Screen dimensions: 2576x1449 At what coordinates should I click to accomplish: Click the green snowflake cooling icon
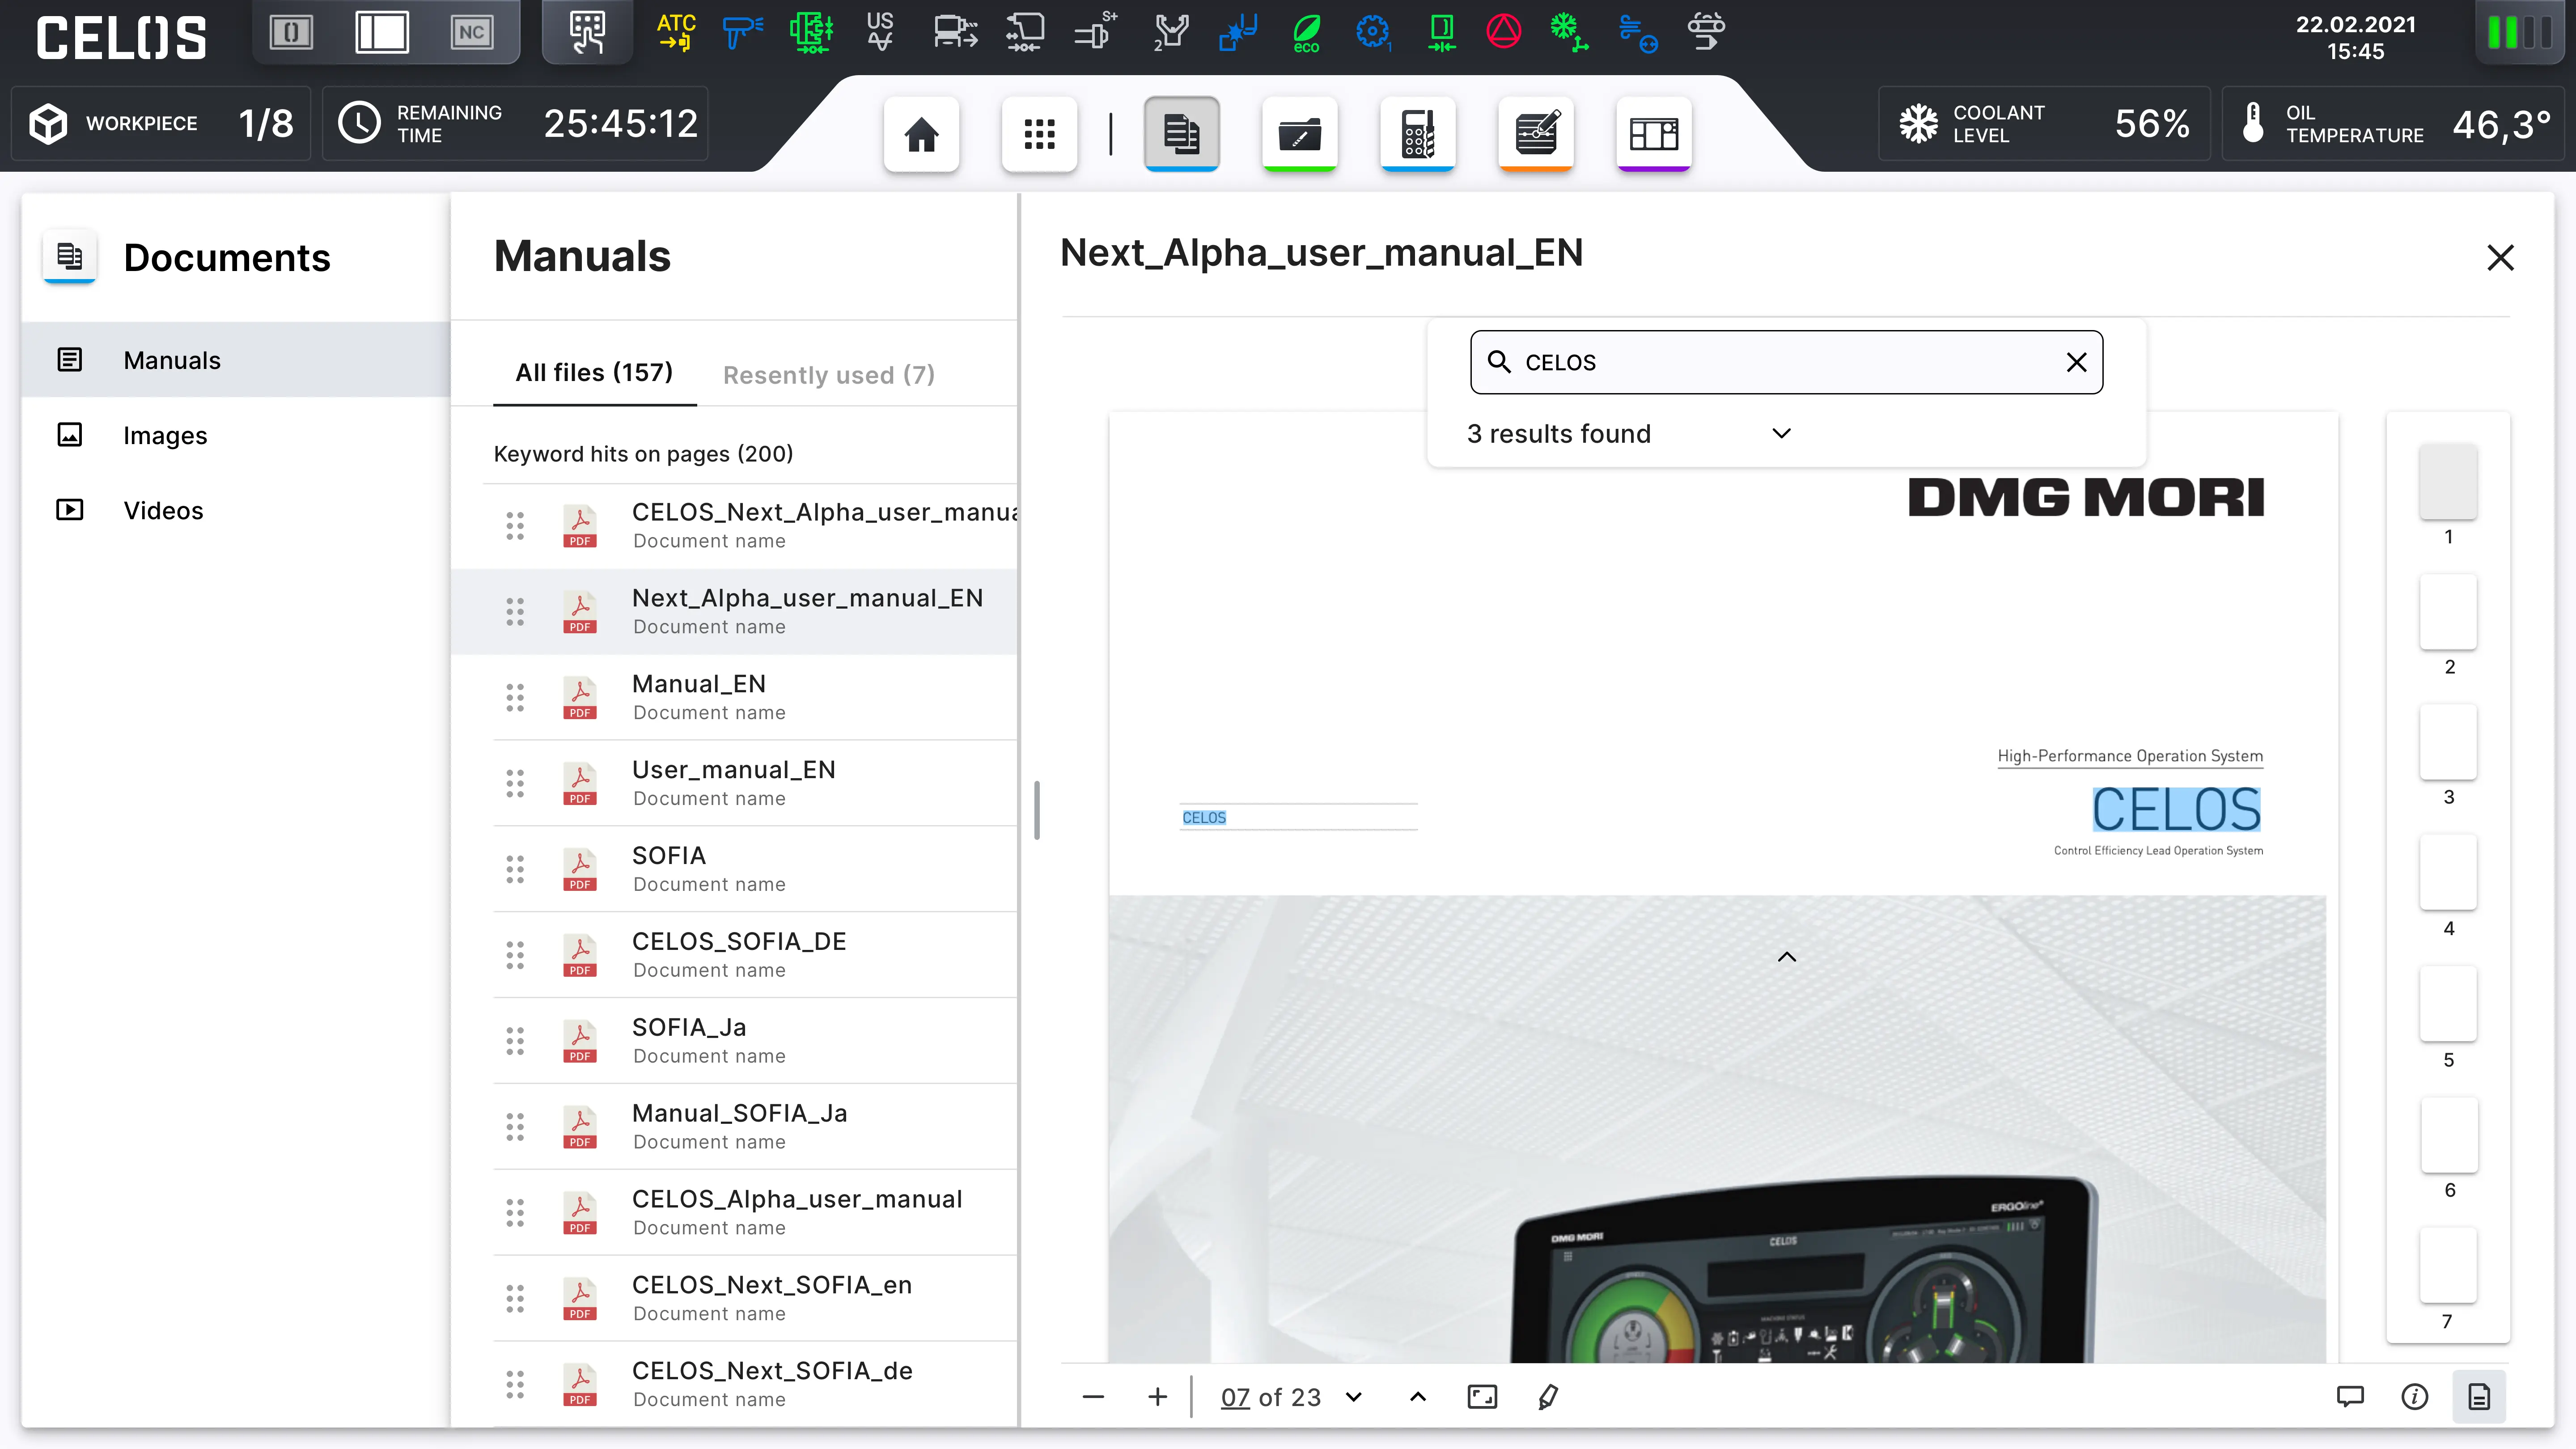(x=1568, y=32)
